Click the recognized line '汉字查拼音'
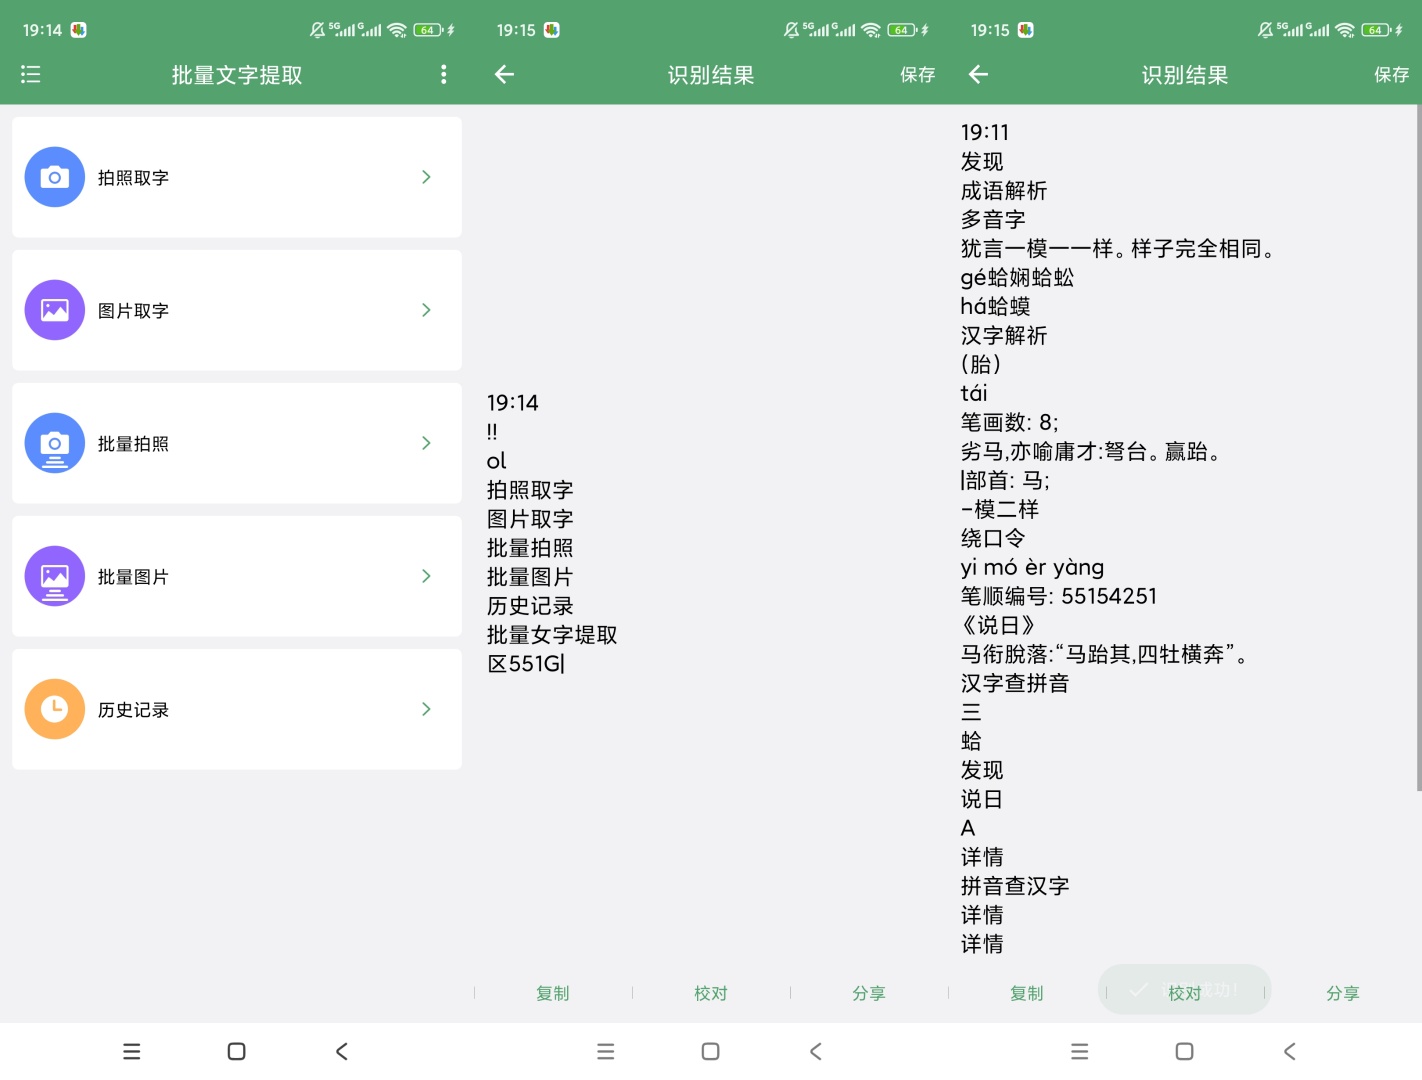 [x=1015, y=683]
